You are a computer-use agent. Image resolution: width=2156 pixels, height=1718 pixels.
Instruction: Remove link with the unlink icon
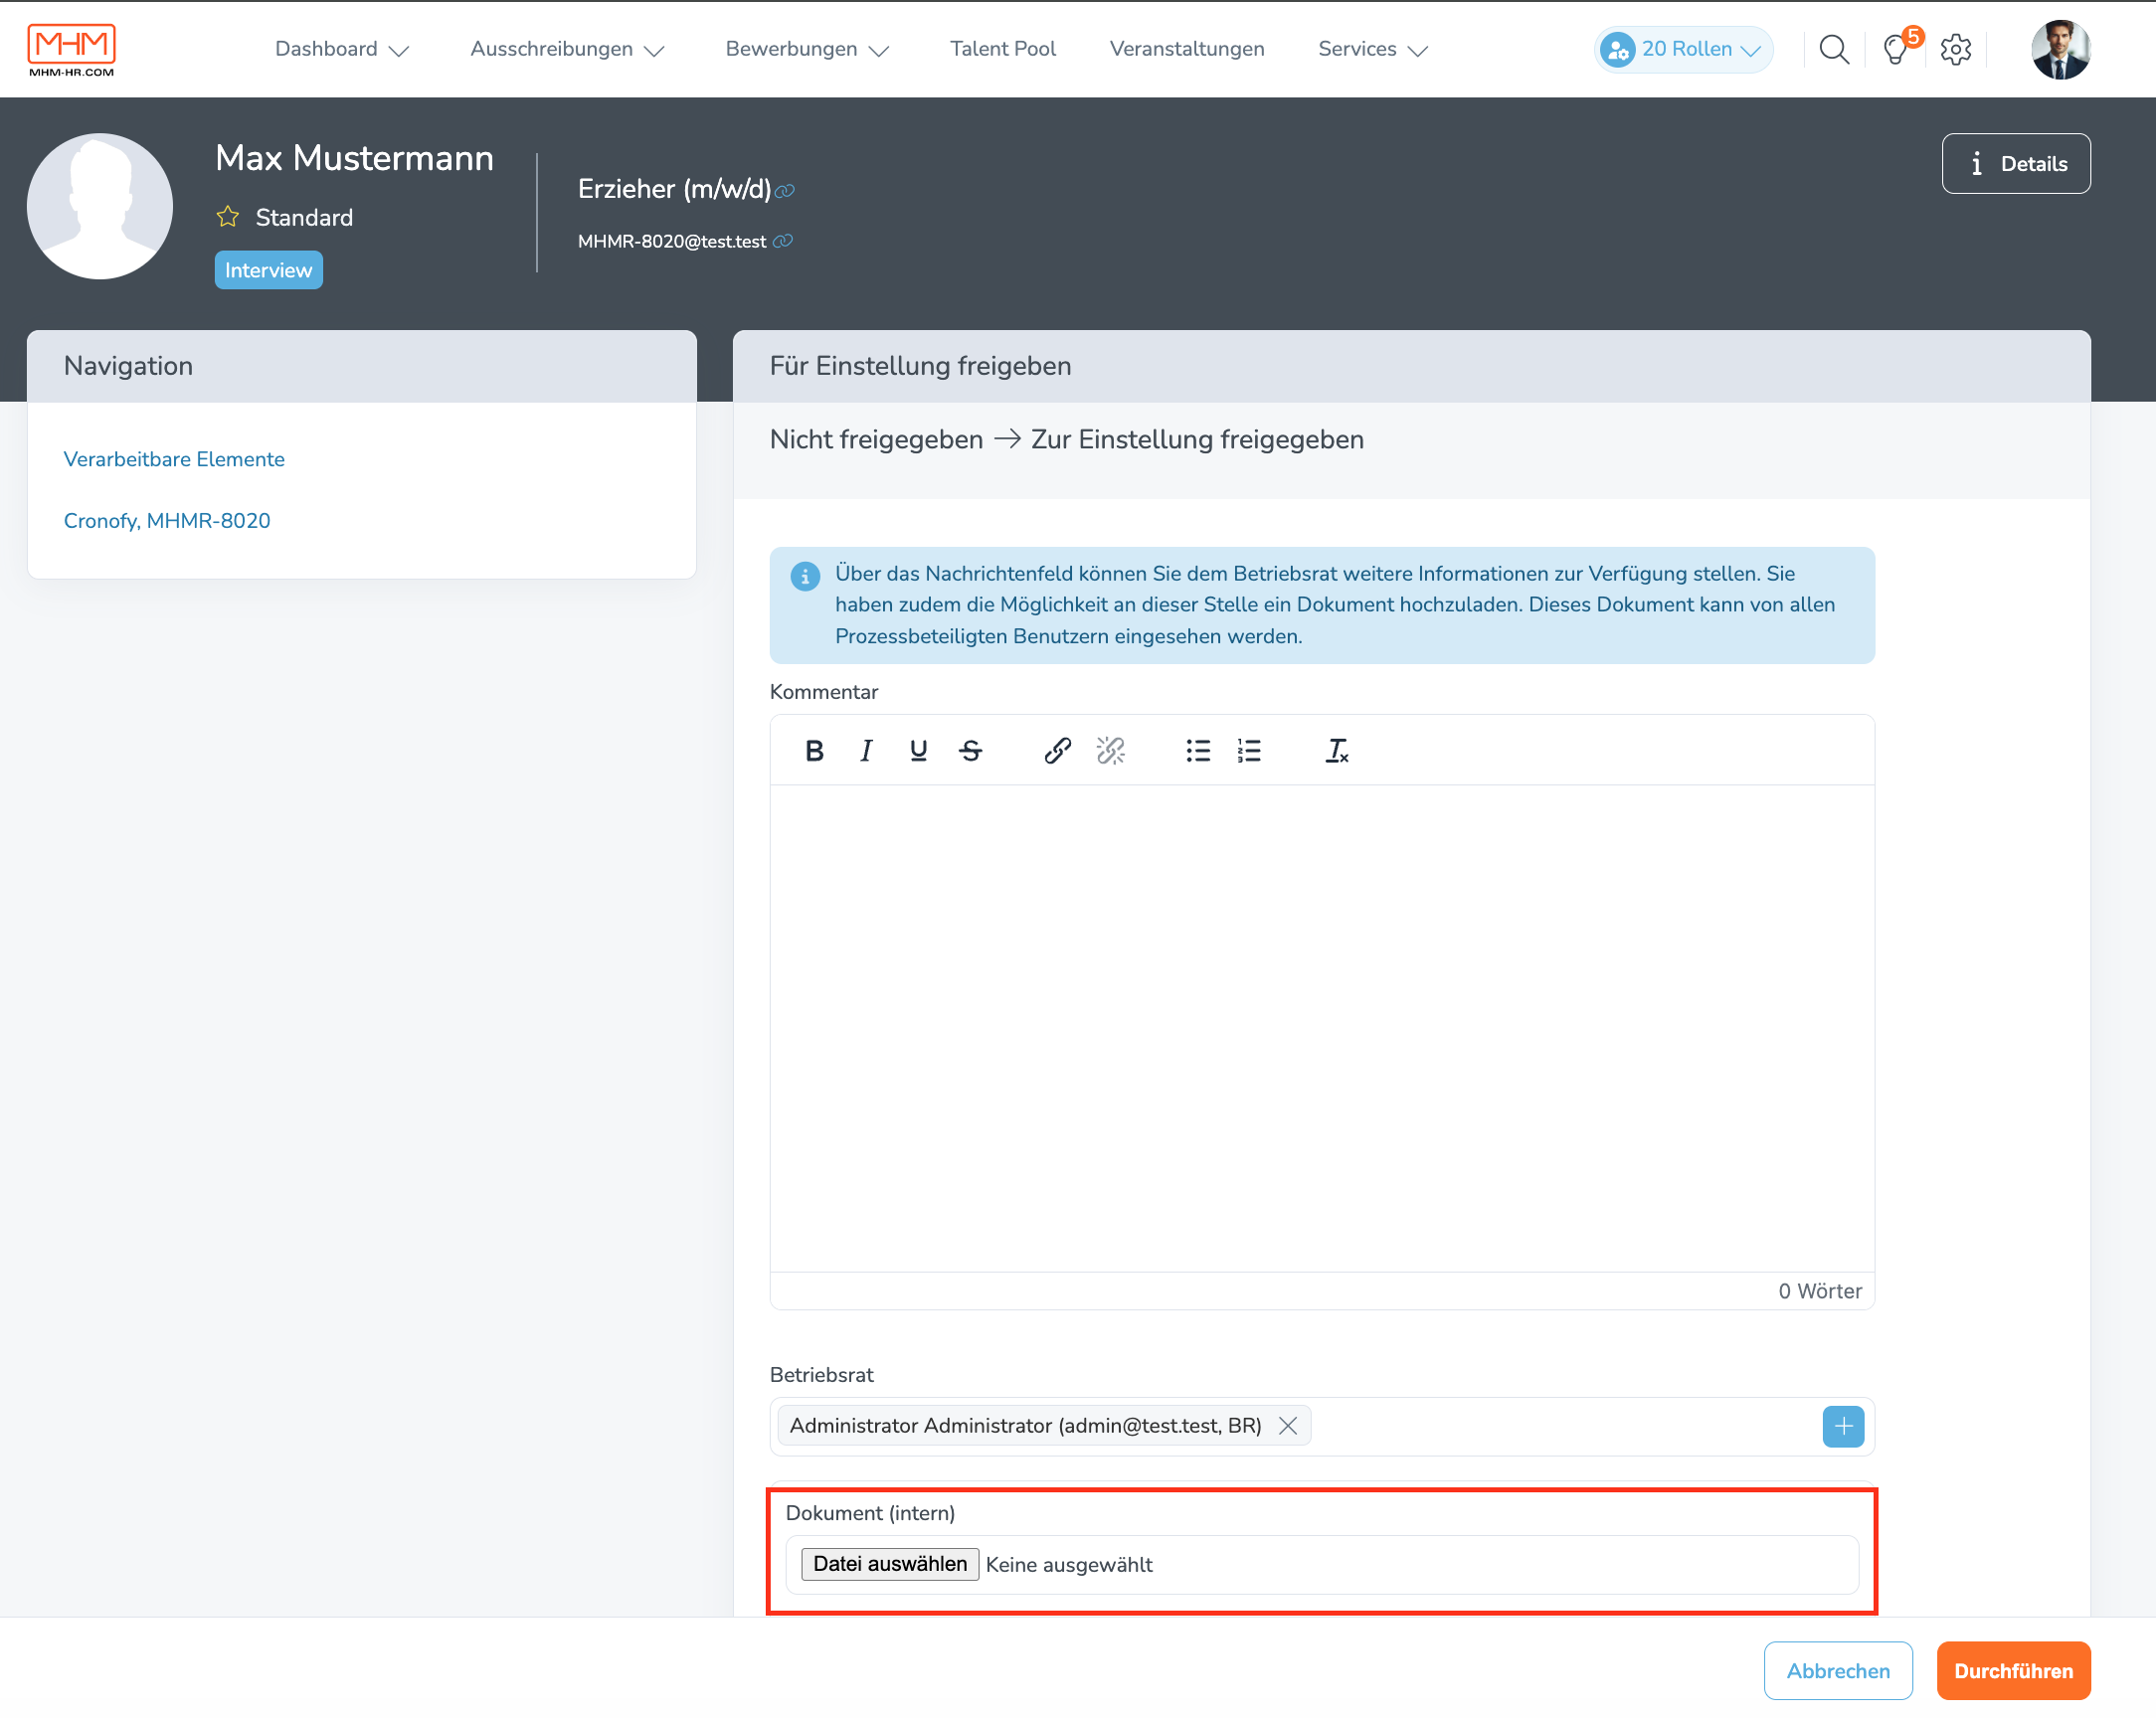[x=1110, y=750]
